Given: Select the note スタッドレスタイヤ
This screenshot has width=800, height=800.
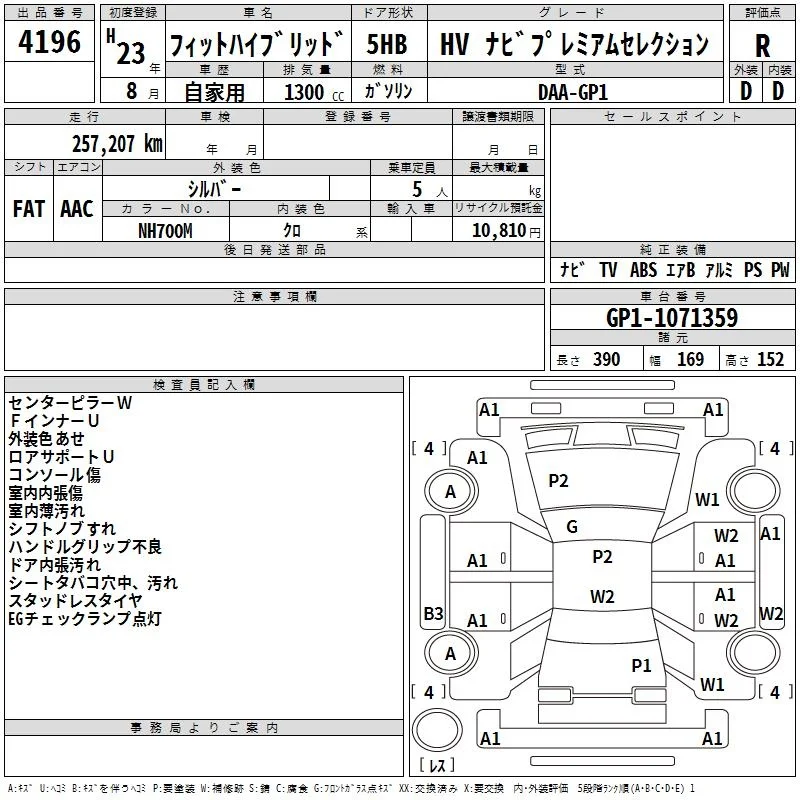Looking at the screenshot, I should coord(75,601).
